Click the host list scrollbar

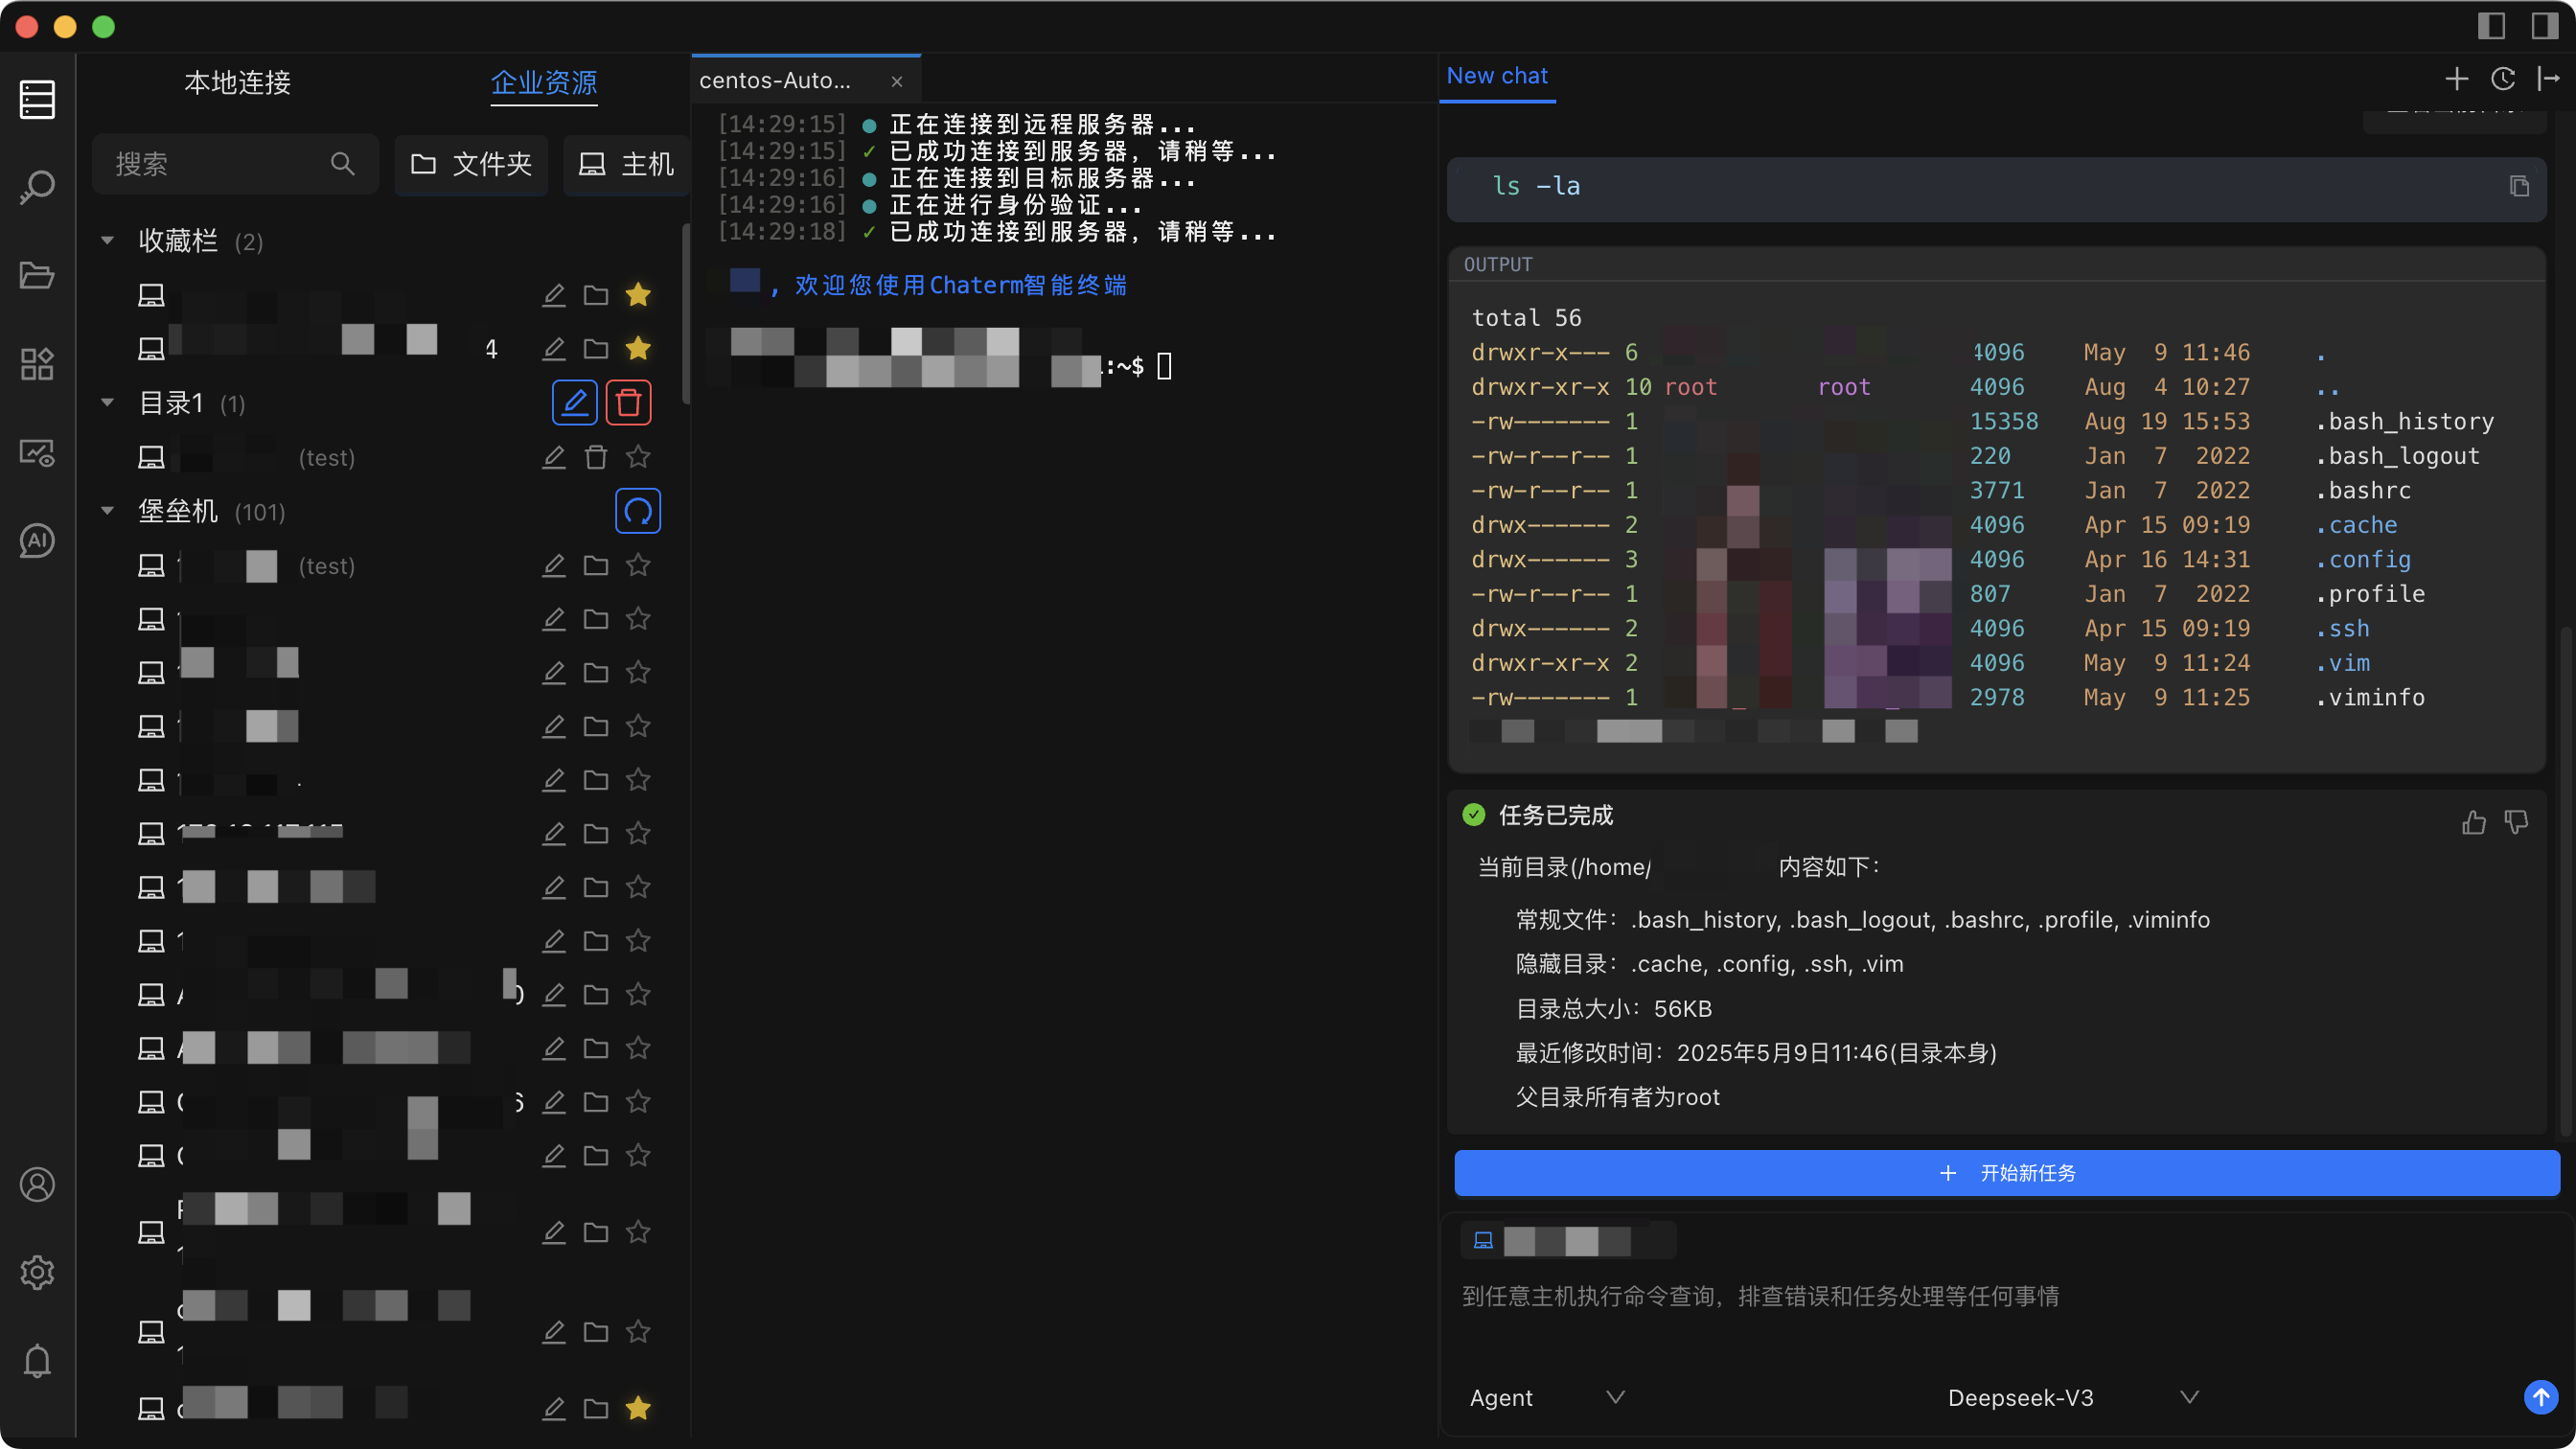point(686,312)
